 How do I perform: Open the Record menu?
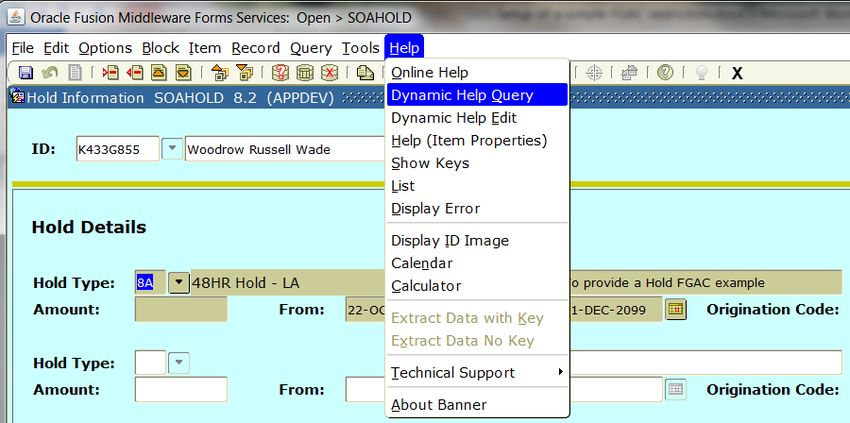(255, 48)
